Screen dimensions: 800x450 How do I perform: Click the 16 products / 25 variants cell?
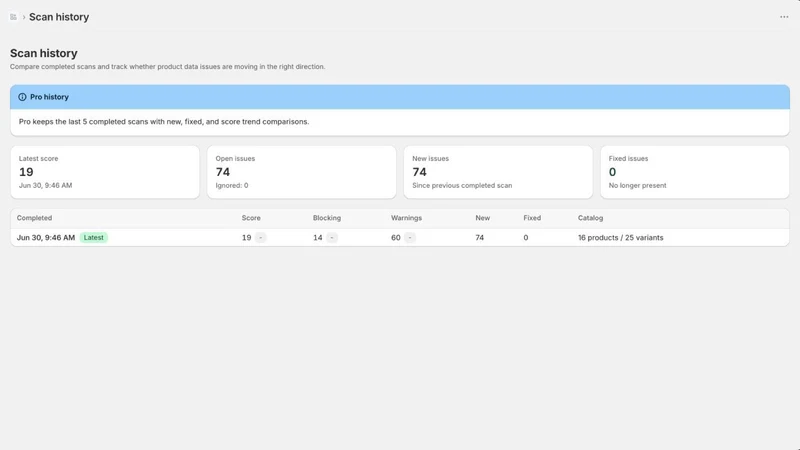[x=620, y=238]
